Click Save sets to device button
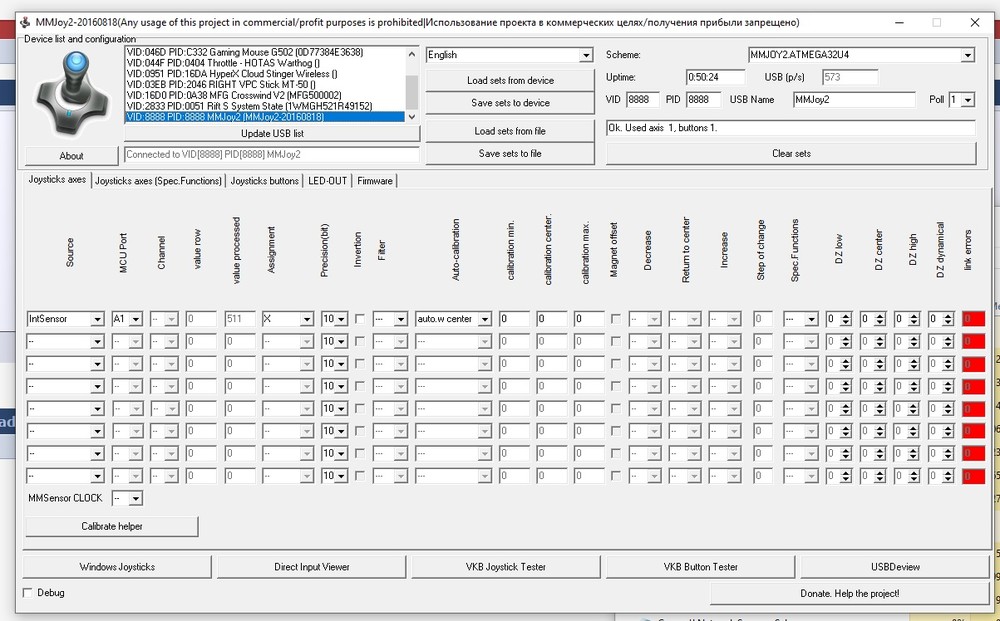This screenshot has width=1000, height=621. click(x=510, y=103)
